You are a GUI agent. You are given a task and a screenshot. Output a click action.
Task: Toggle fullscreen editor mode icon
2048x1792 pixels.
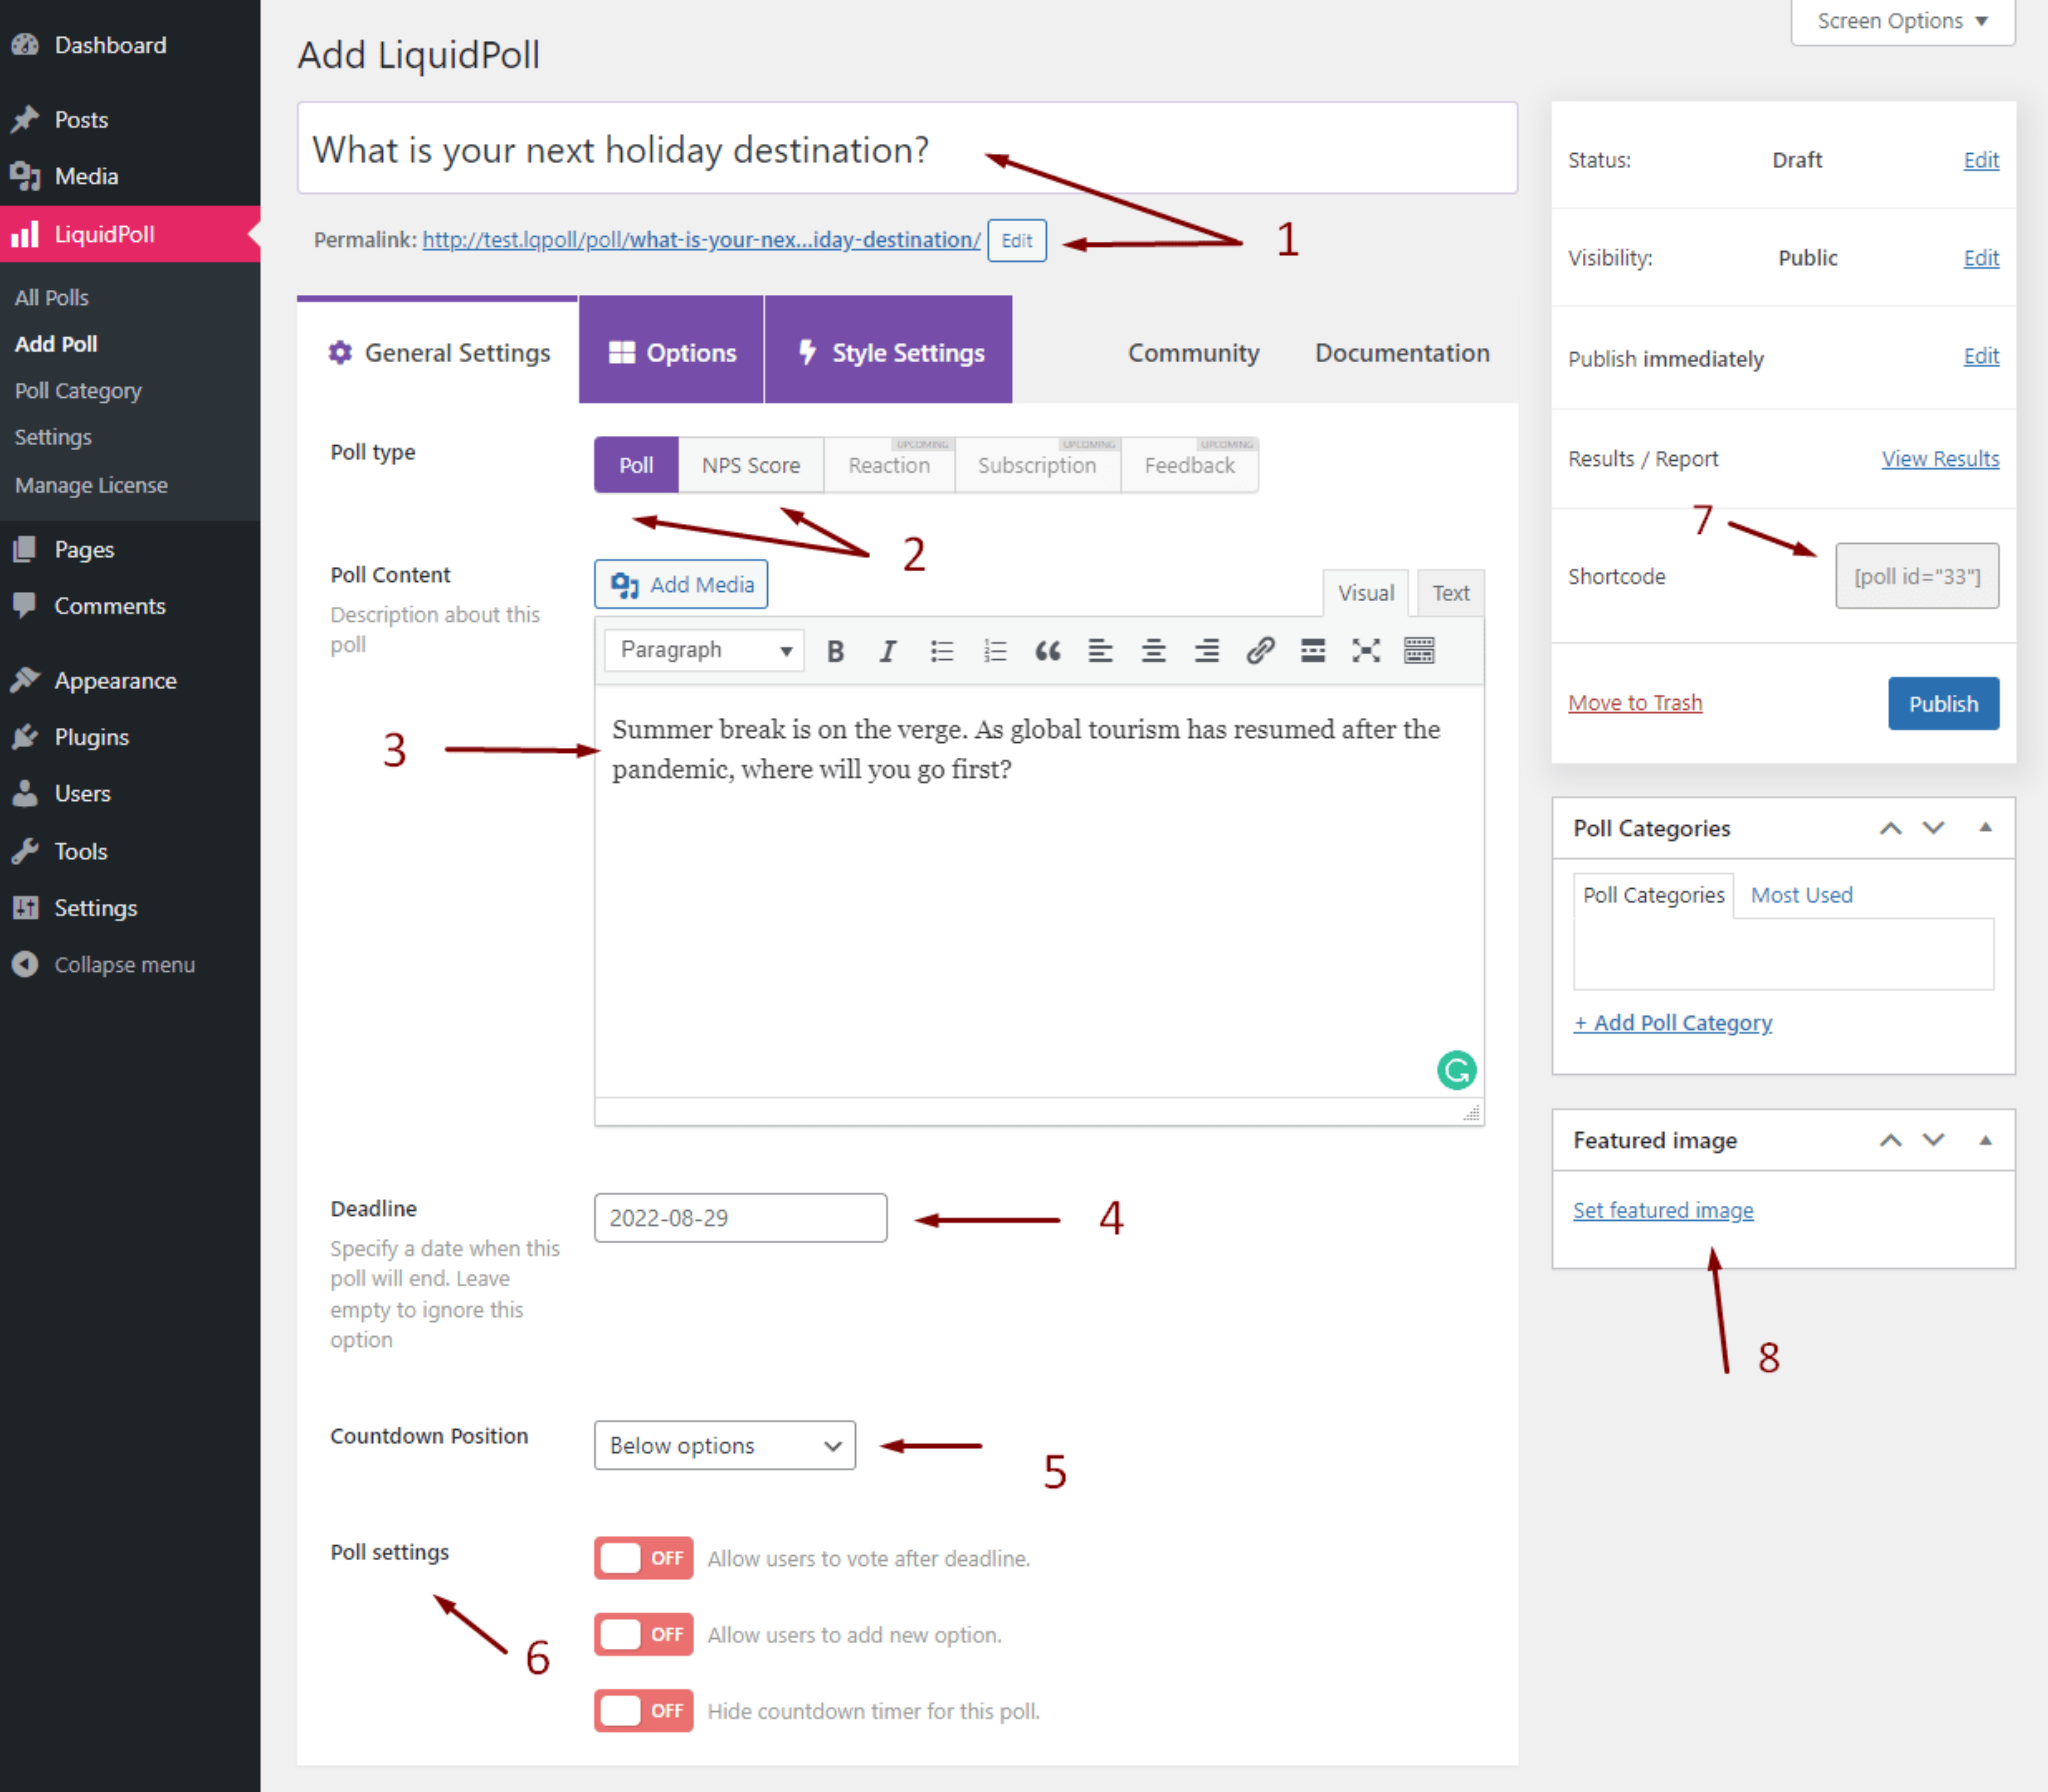[x=1366, y=651]
